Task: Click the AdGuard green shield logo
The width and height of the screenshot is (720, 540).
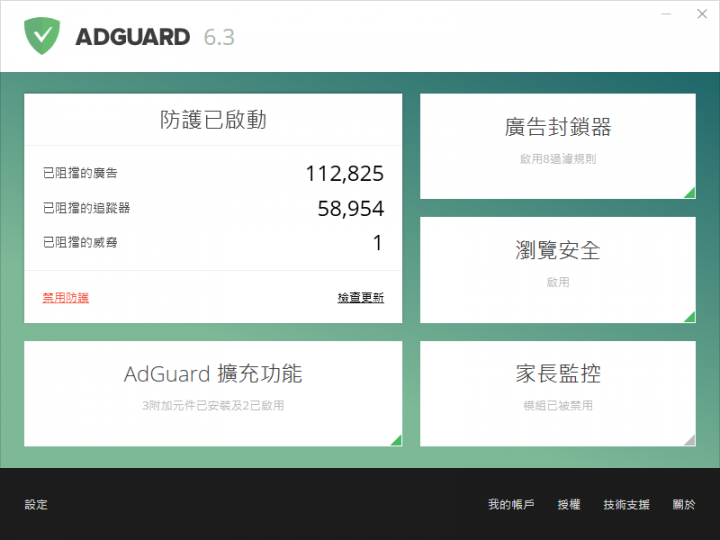Action: point(42,36)
